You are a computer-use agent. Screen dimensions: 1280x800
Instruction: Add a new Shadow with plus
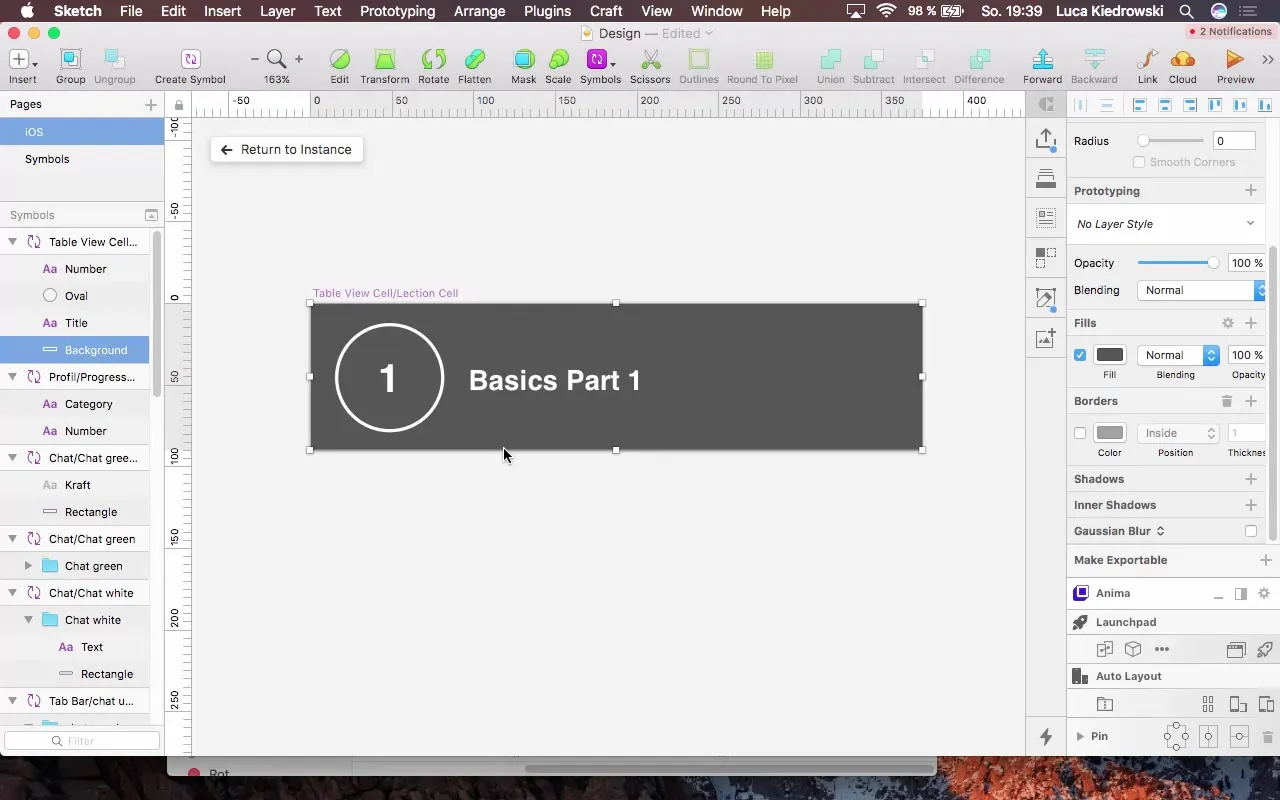click(x=1251, y=479)
